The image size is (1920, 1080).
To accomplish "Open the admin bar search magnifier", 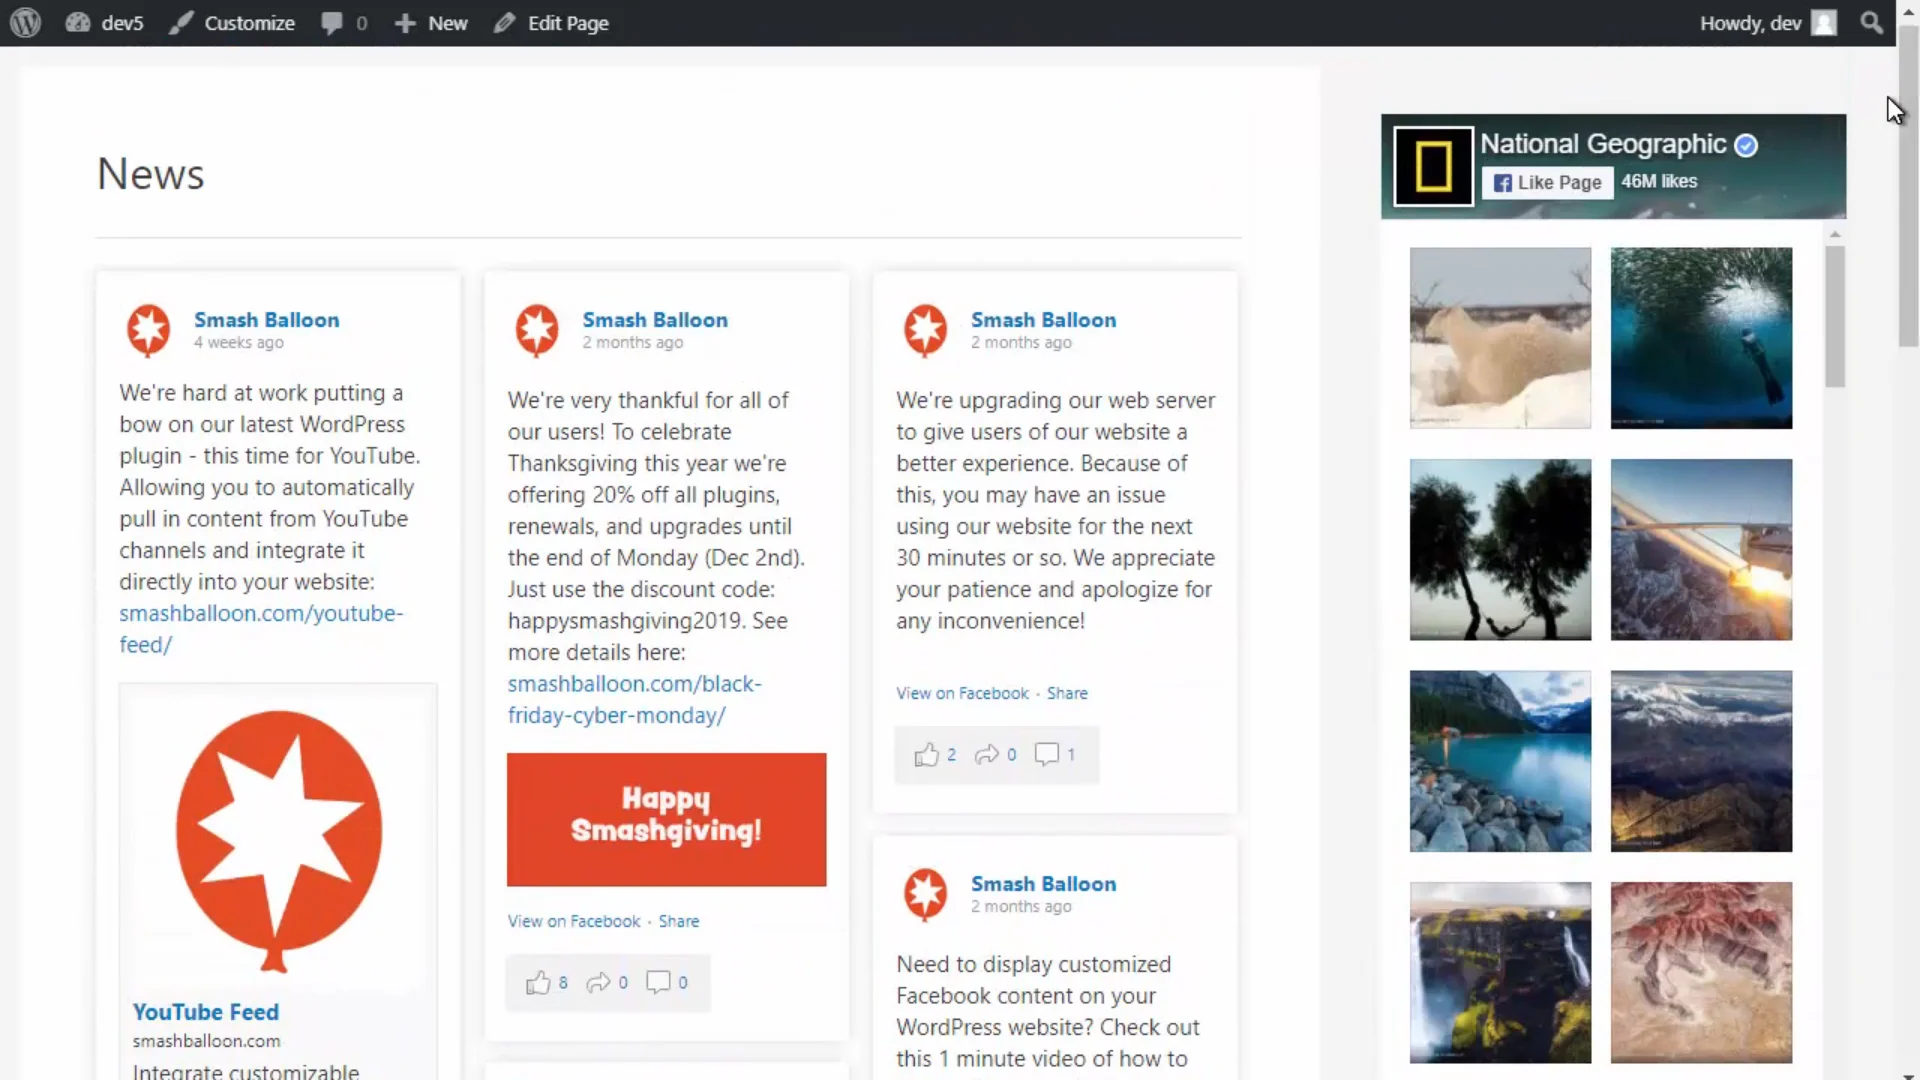I will [1871, 22].
